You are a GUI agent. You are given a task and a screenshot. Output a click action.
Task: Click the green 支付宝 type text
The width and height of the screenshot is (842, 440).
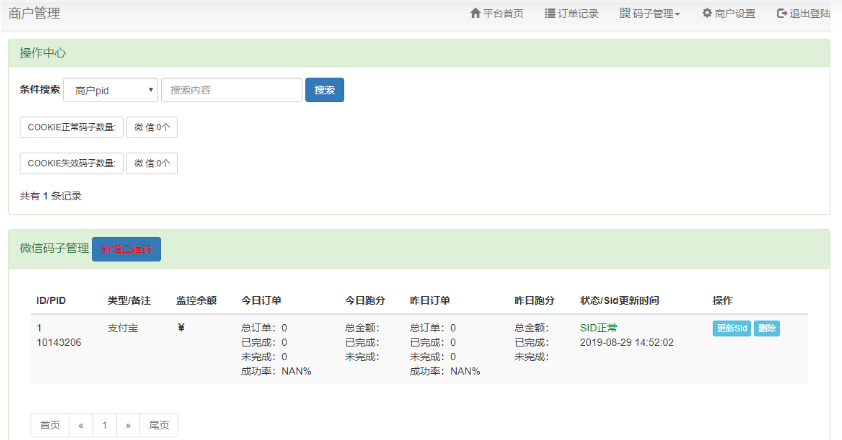click(122, 328)
